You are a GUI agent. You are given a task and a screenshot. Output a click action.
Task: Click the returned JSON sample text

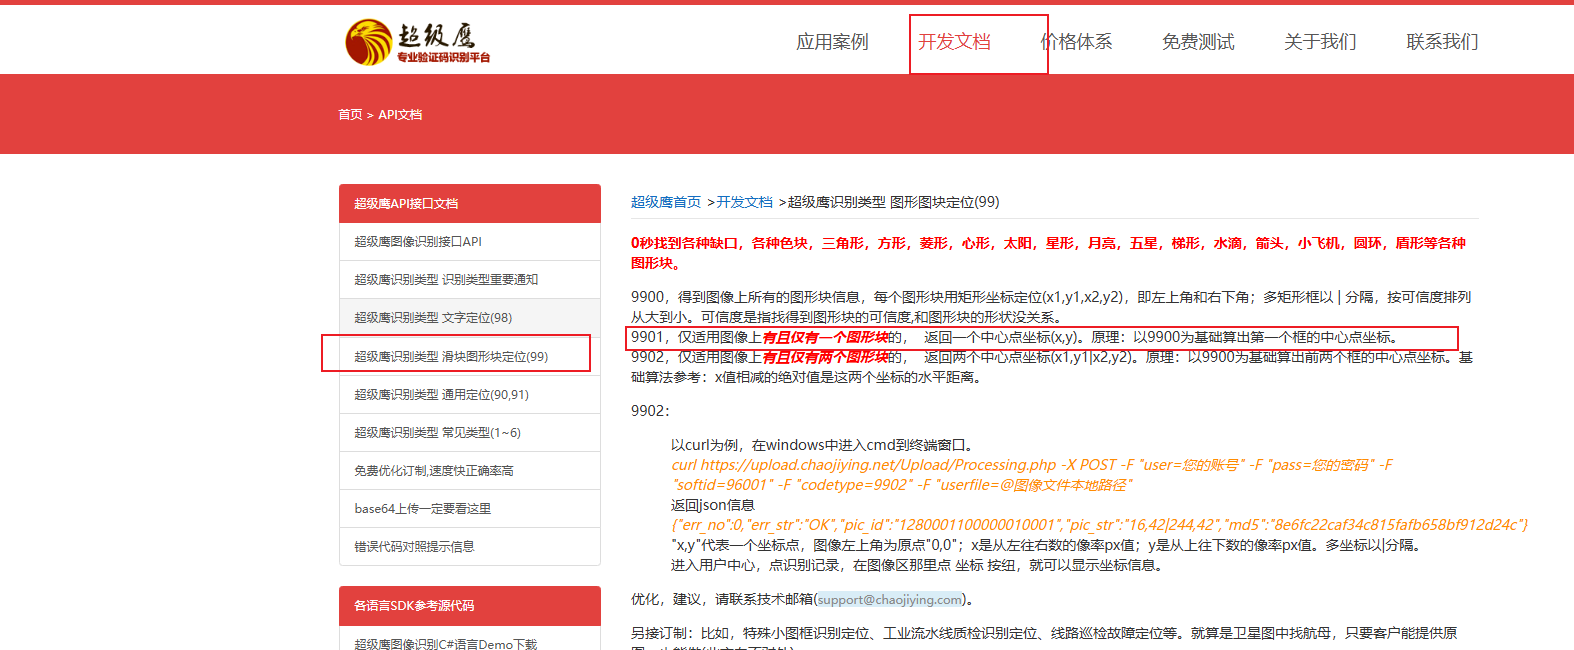pos(1099,525)
